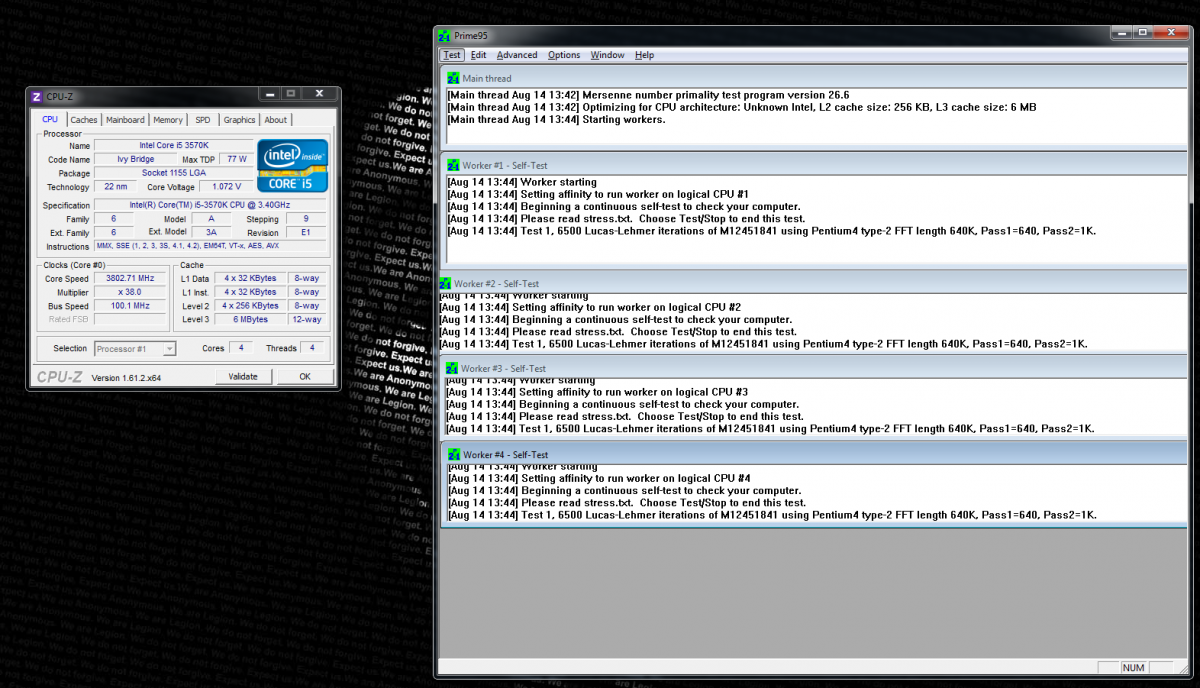The image size is (1200, 688).
Task: Click the Intel Core i5 logo
Action: pyautogui.click(x=293, y=166)
